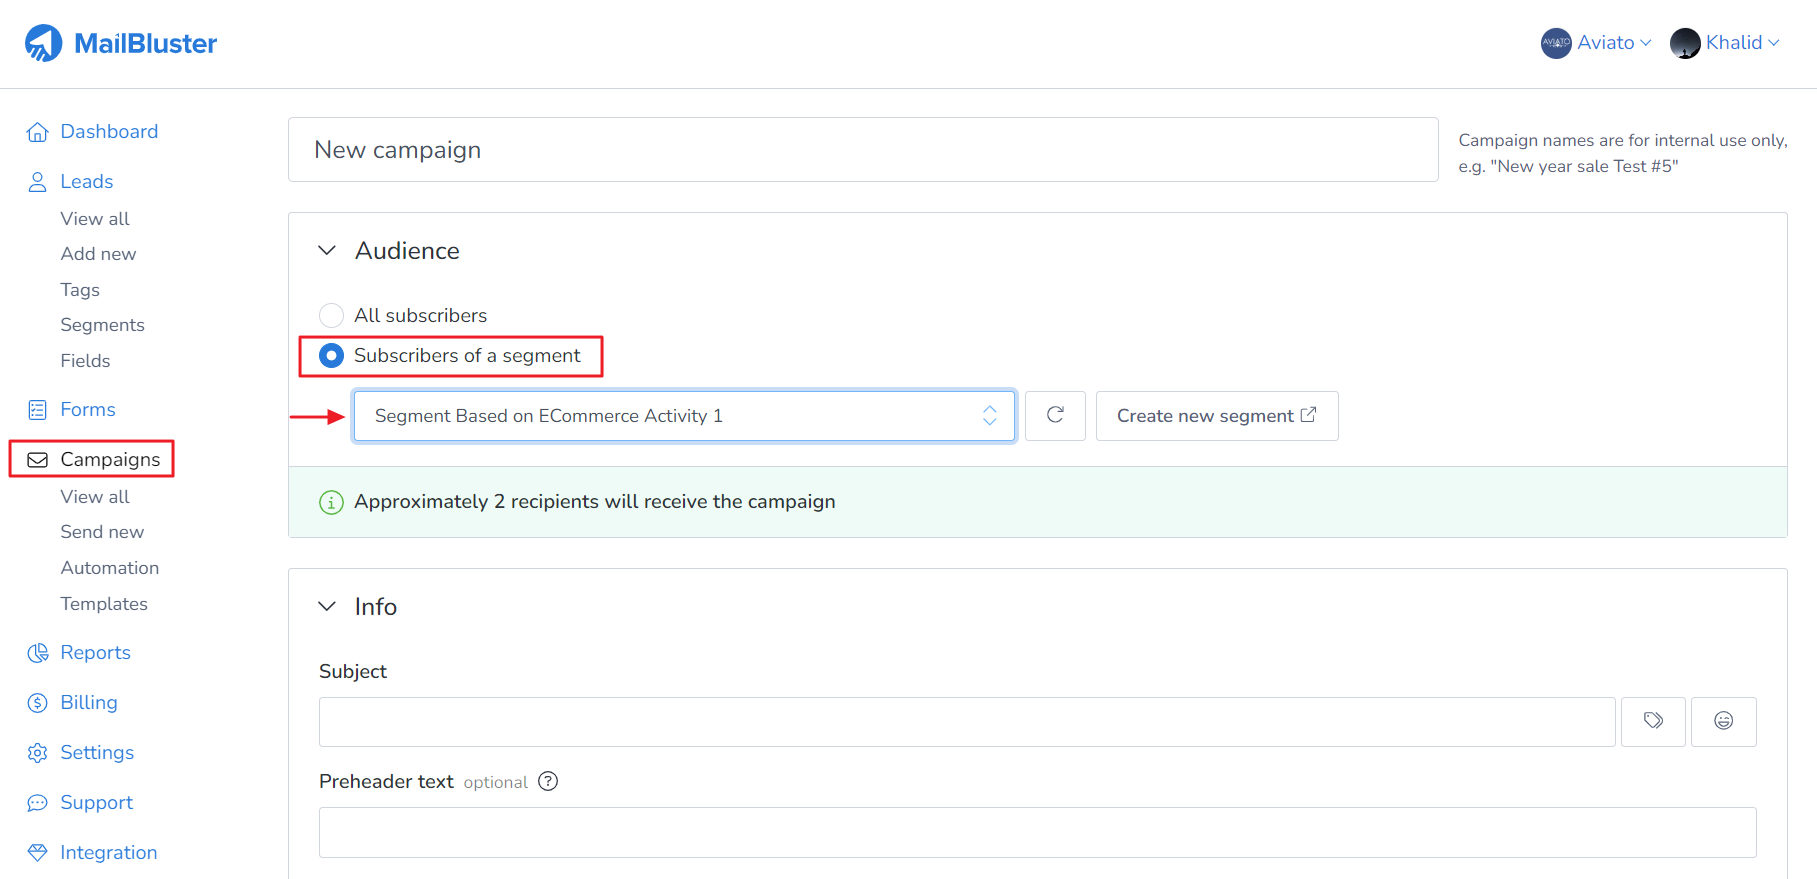Image resolution: width=1817 pixels, height=879 pixels.
Task: Open Settings page
Action: point(97,753)
